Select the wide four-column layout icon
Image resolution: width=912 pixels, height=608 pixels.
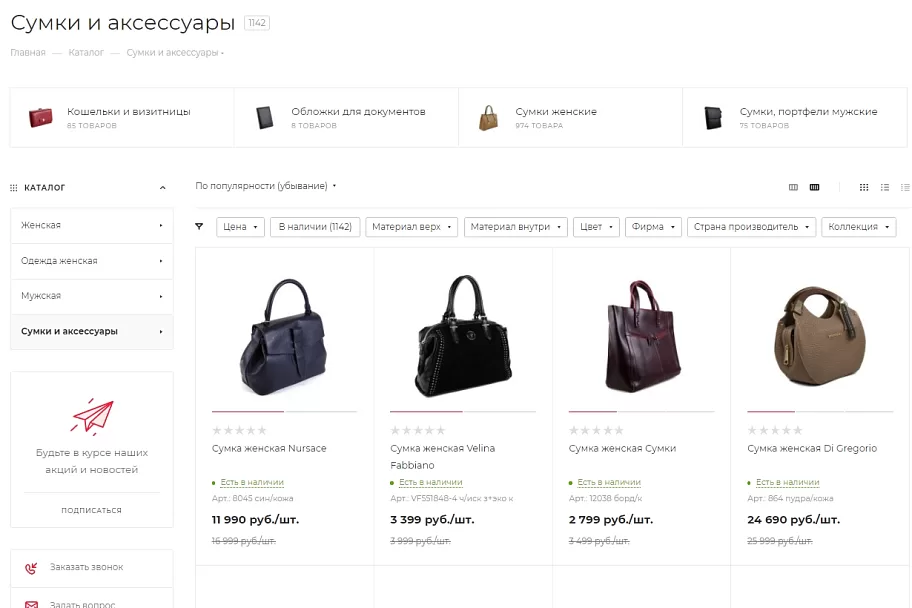[814, 187]
